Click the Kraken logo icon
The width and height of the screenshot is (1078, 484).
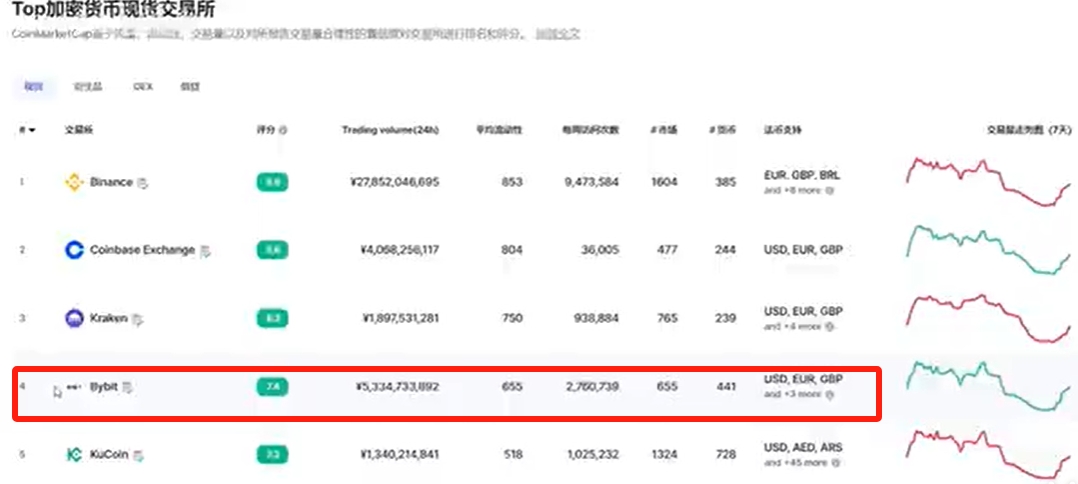pos(74,318)
